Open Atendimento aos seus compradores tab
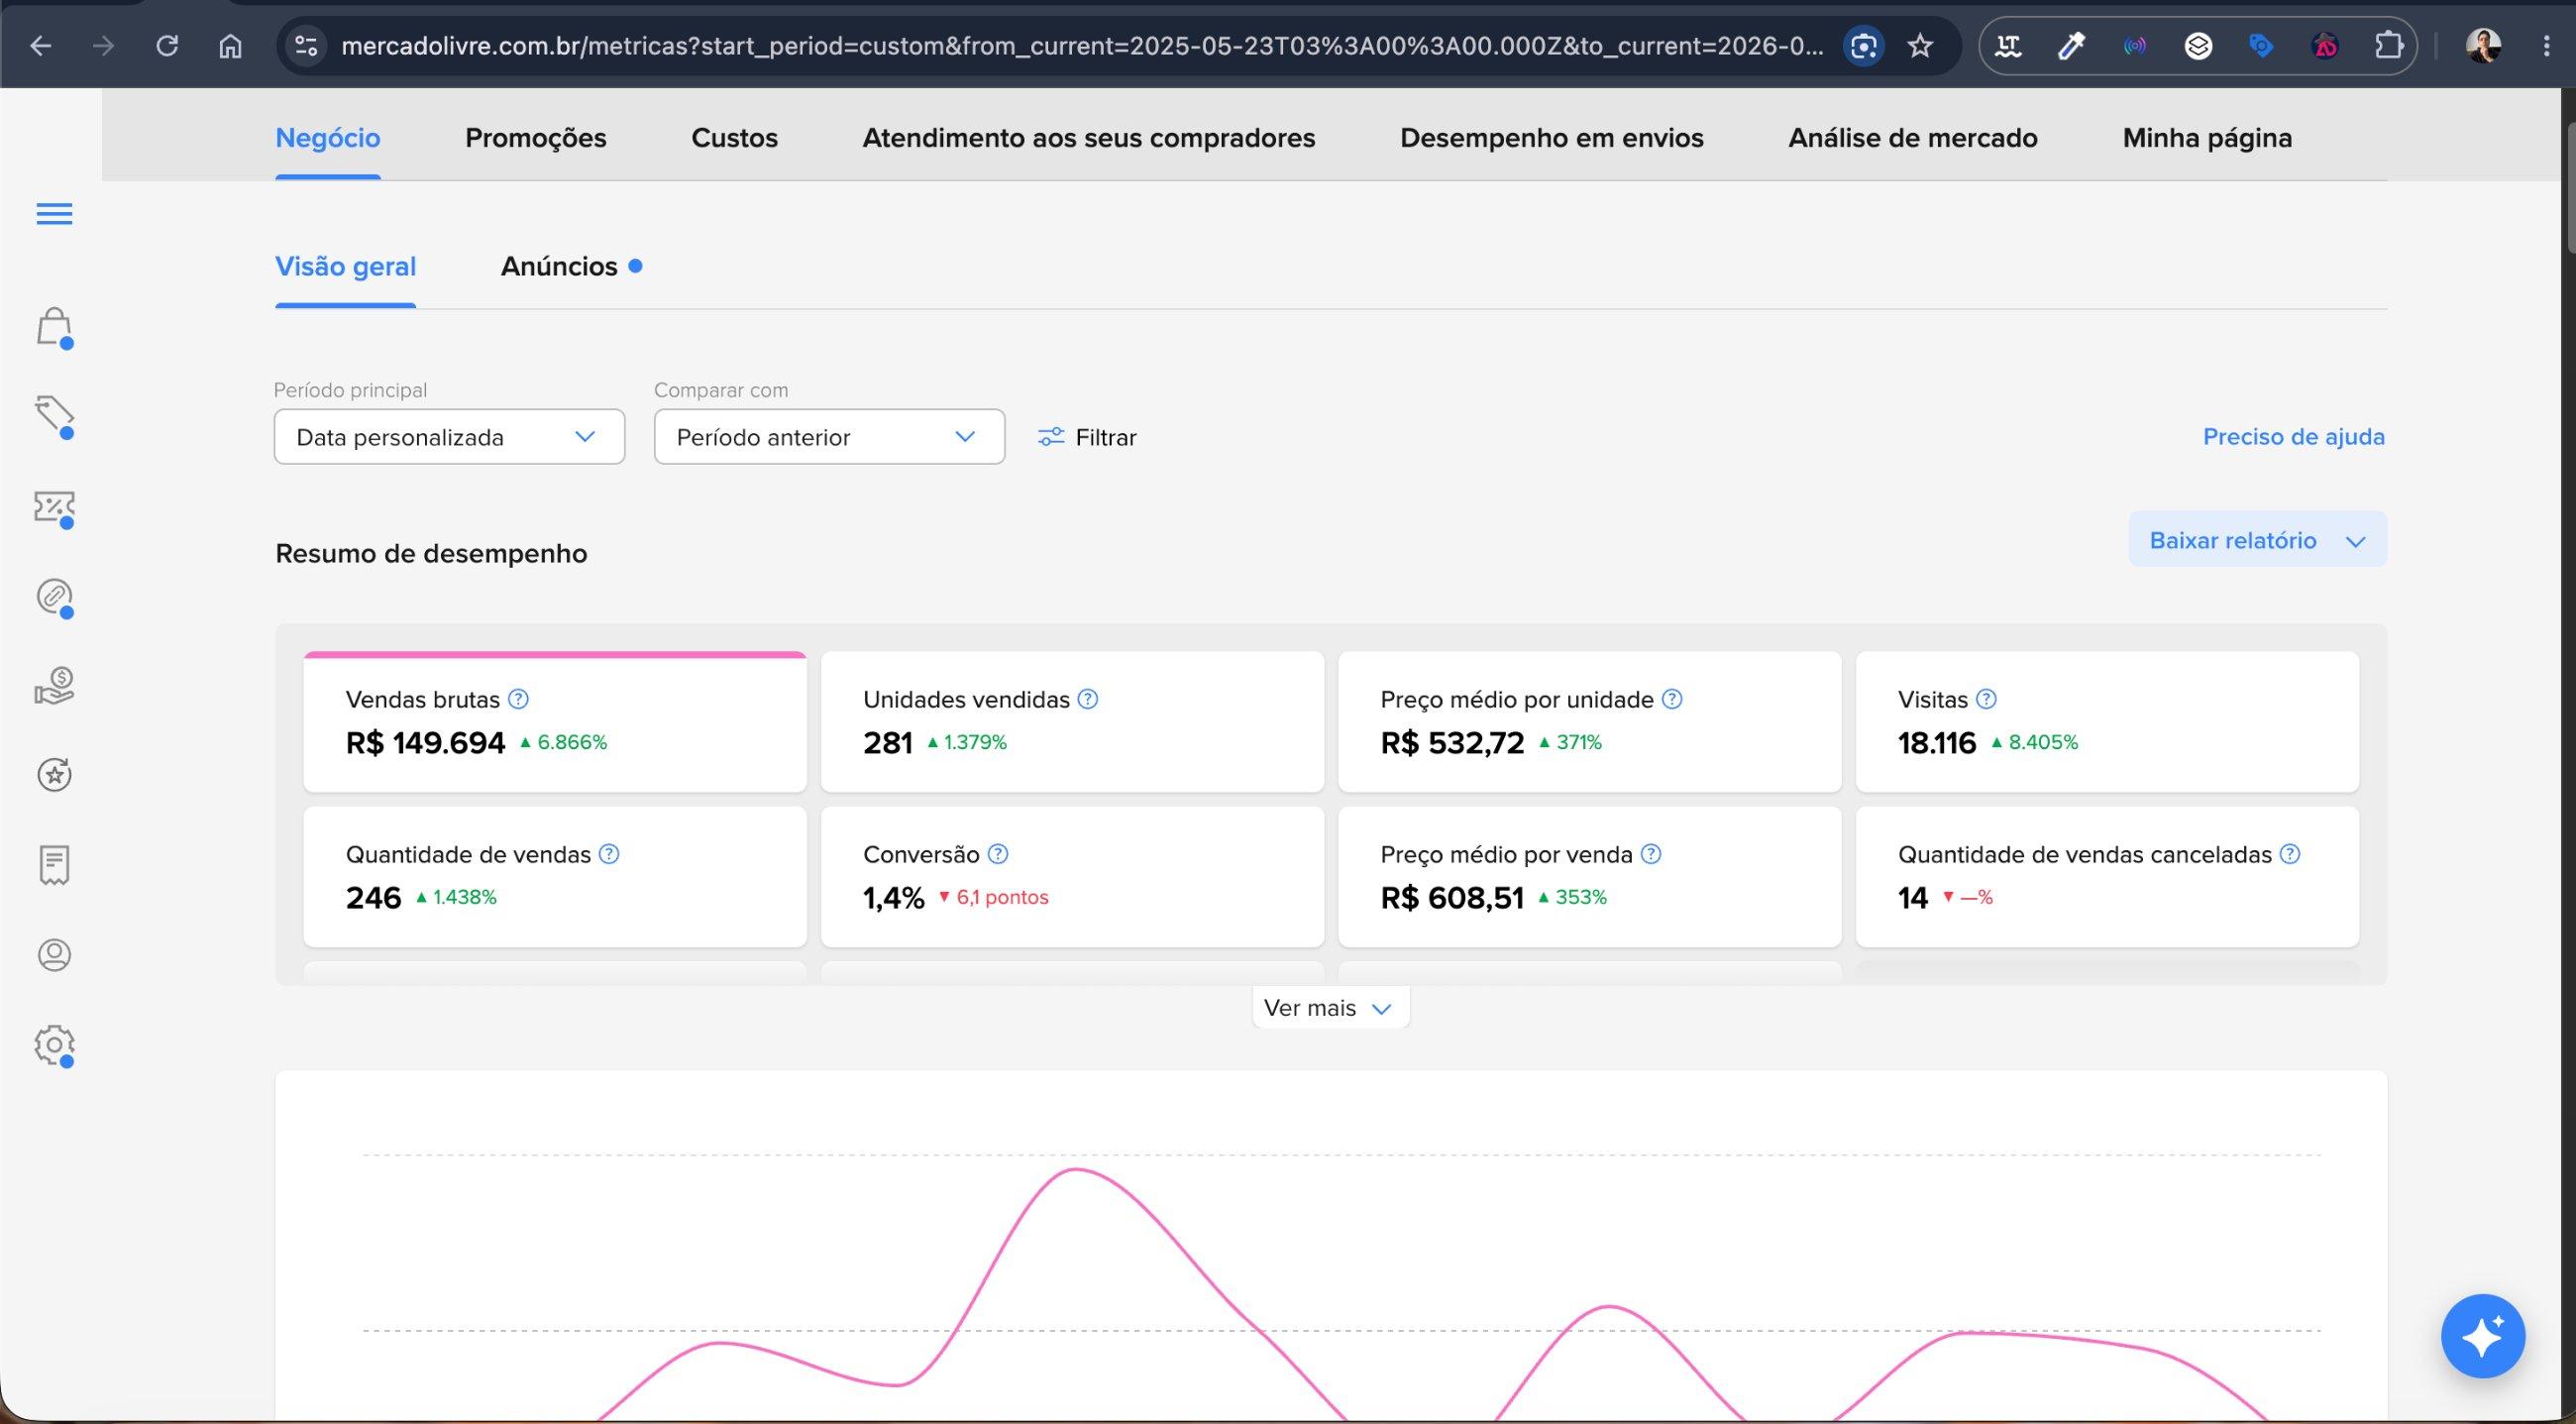The width and height of the screenshot is (2576, 1424). [x=1088, y=138]
